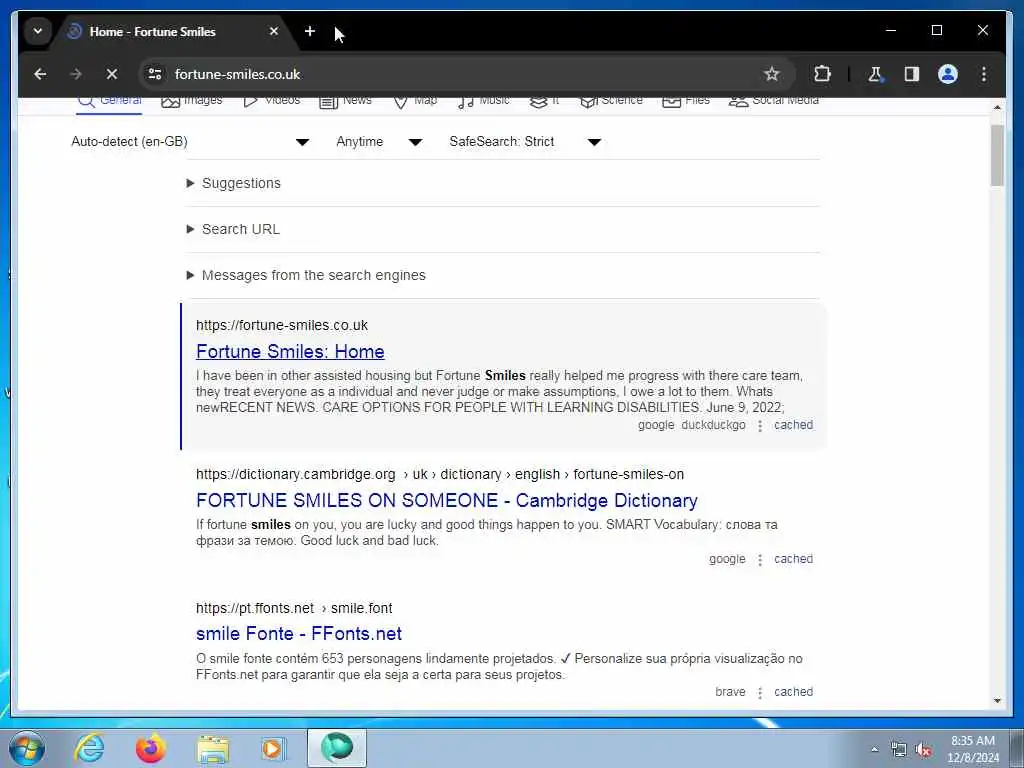Click the page scrollbar thumb
The image size is (1024, 768).
click(x=997, y=155)
